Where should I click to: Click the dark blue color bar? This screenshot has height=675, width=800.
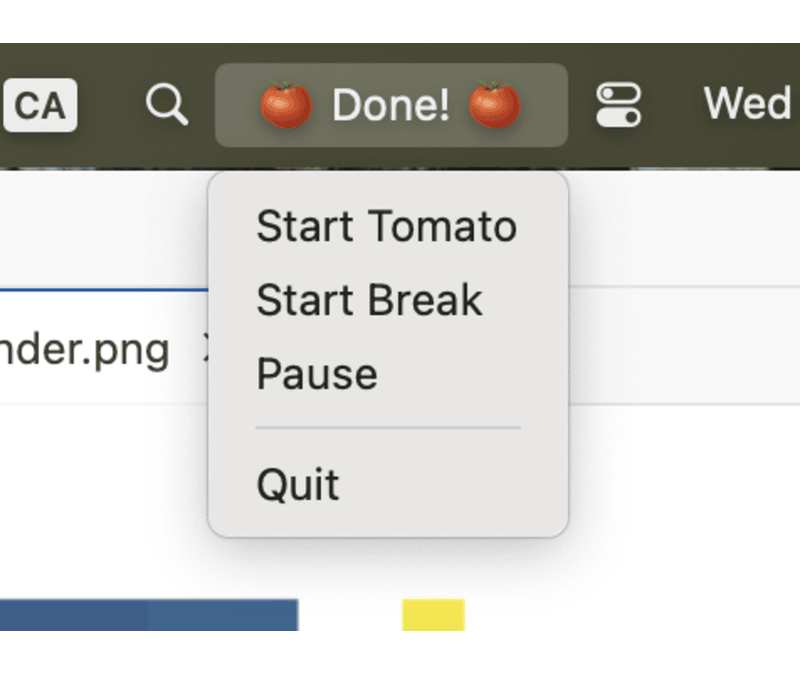pyautogui.click(x=74, y=615)
